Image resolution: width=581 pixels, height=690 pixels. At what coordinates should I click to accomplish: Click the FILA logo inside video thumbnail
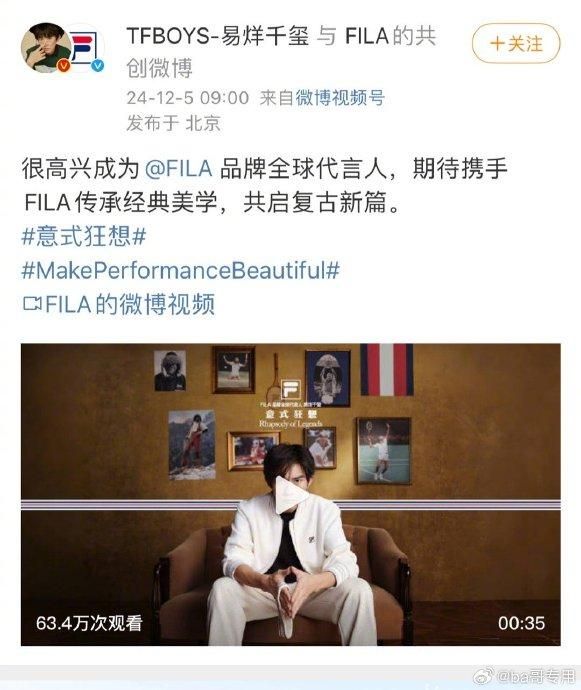pyautogui.click(x=291, y=389)
